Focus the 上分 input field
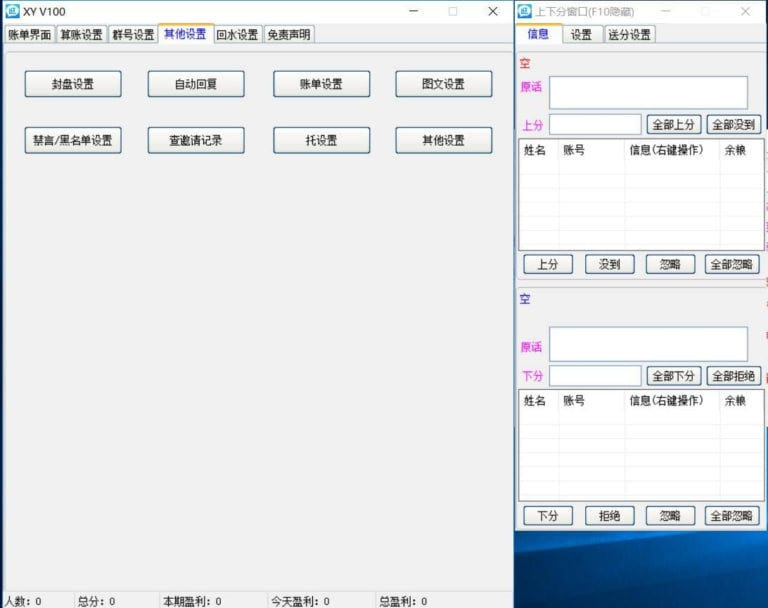The image size is (768, 608). [x=595, y=124]
